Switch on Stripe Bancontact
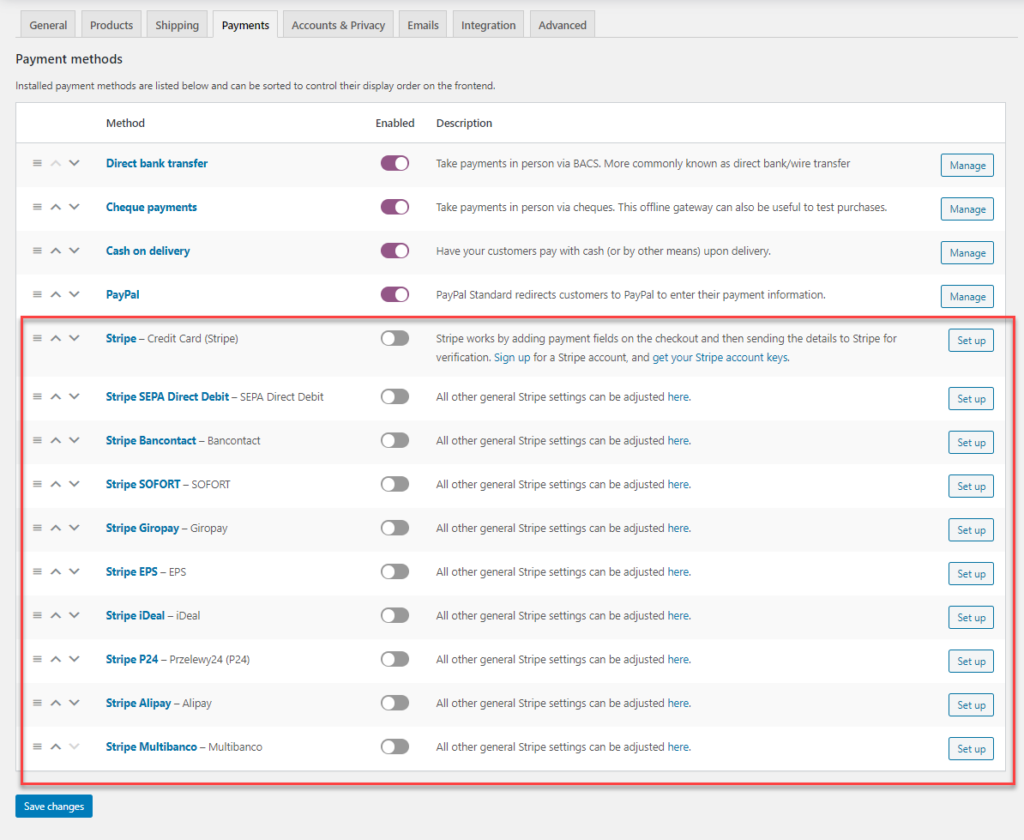Image resolution: width=1024 pixels, height=840 pixels. pyautogui.click(x=395, y=440)
